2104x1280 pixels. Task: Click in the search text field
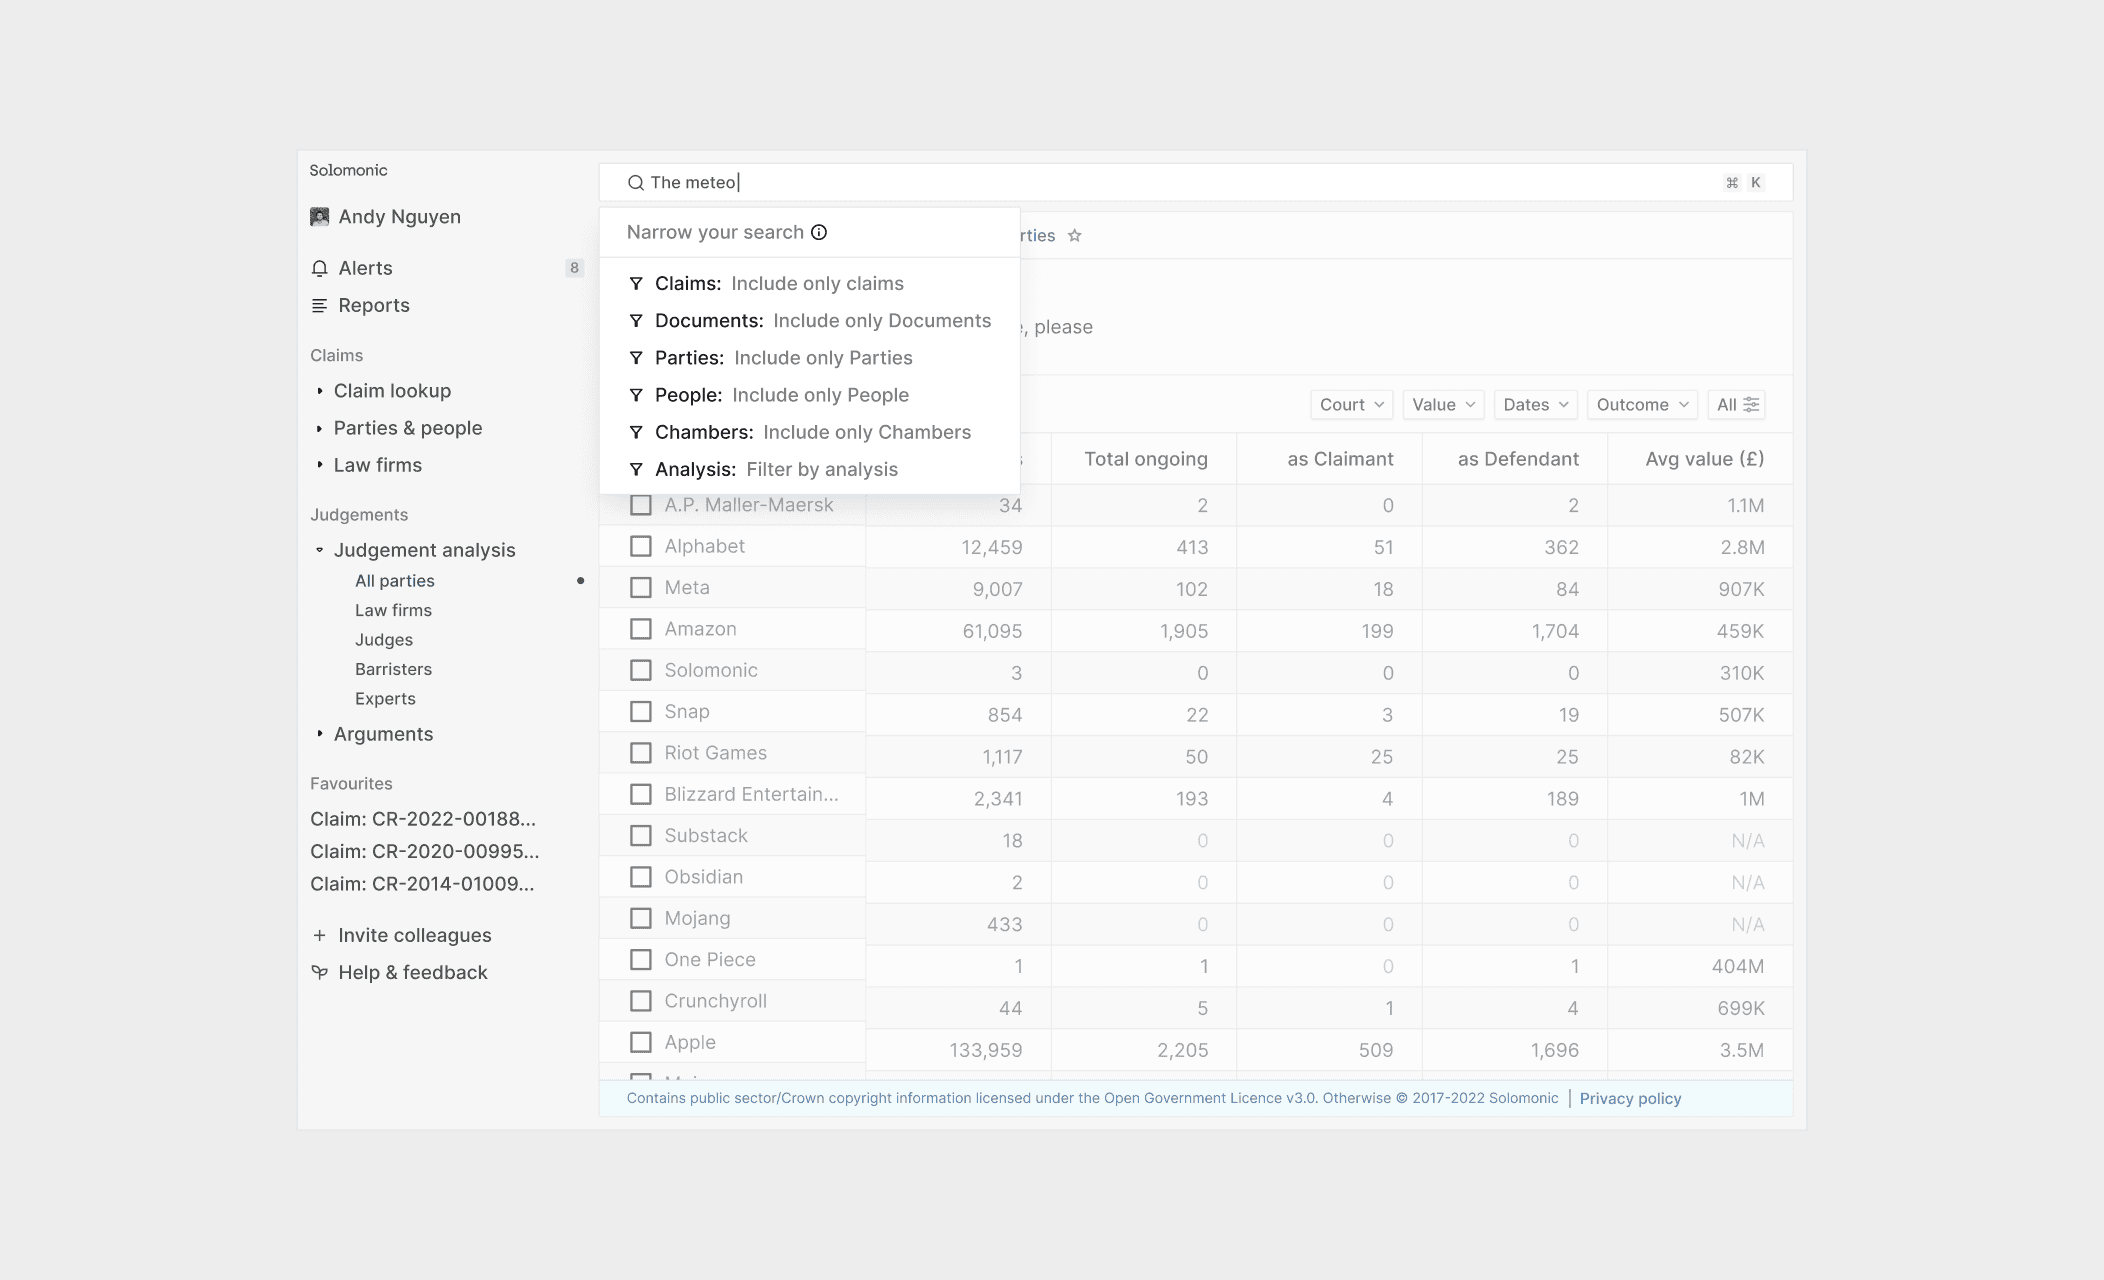pyautogui.click(x=1200, y=183)
